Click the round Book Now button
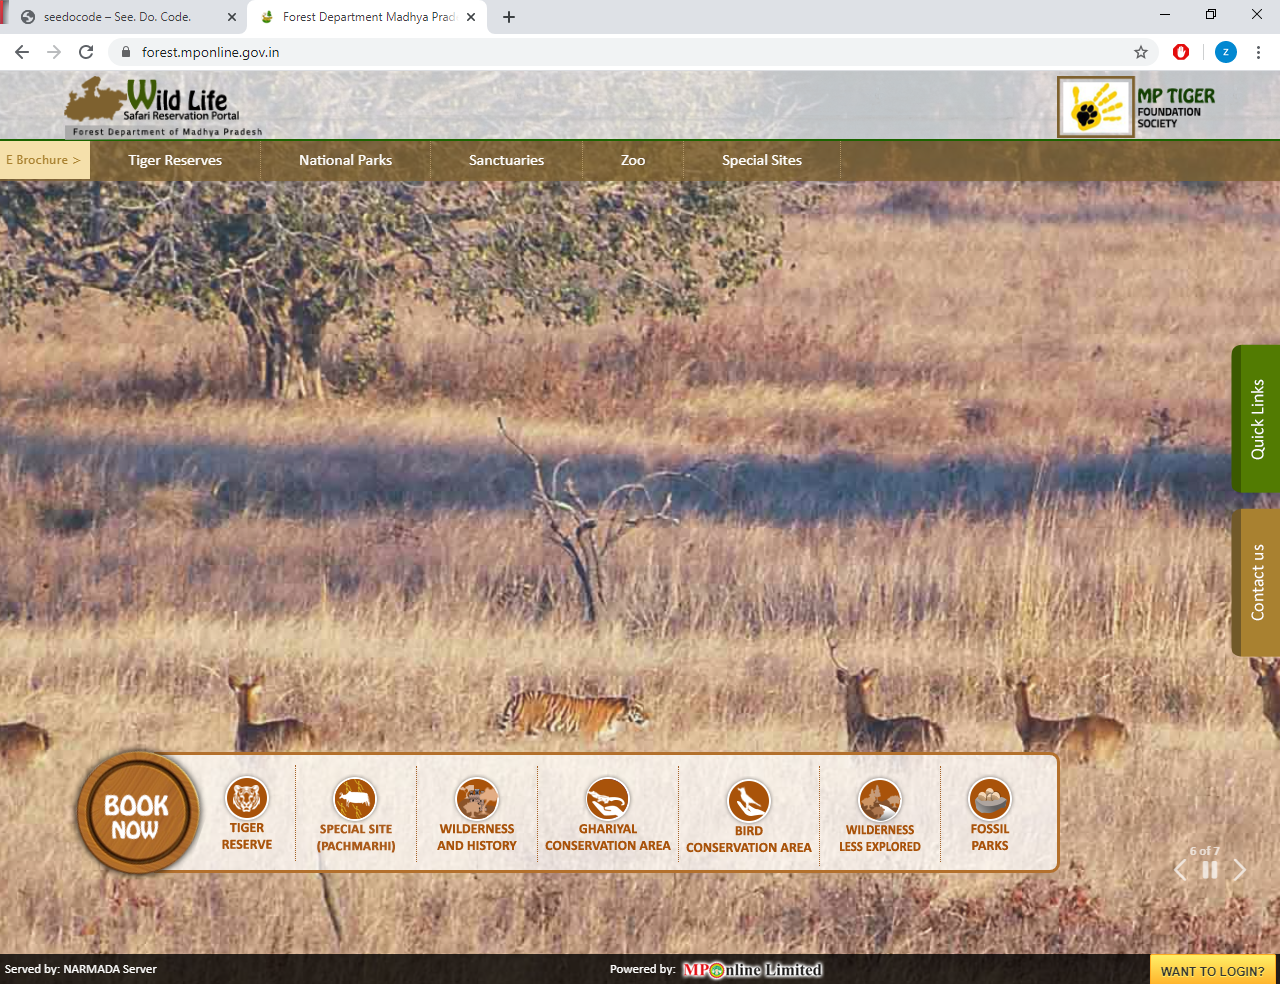This screenshot has height=984, width=1280. pos(138,814)
